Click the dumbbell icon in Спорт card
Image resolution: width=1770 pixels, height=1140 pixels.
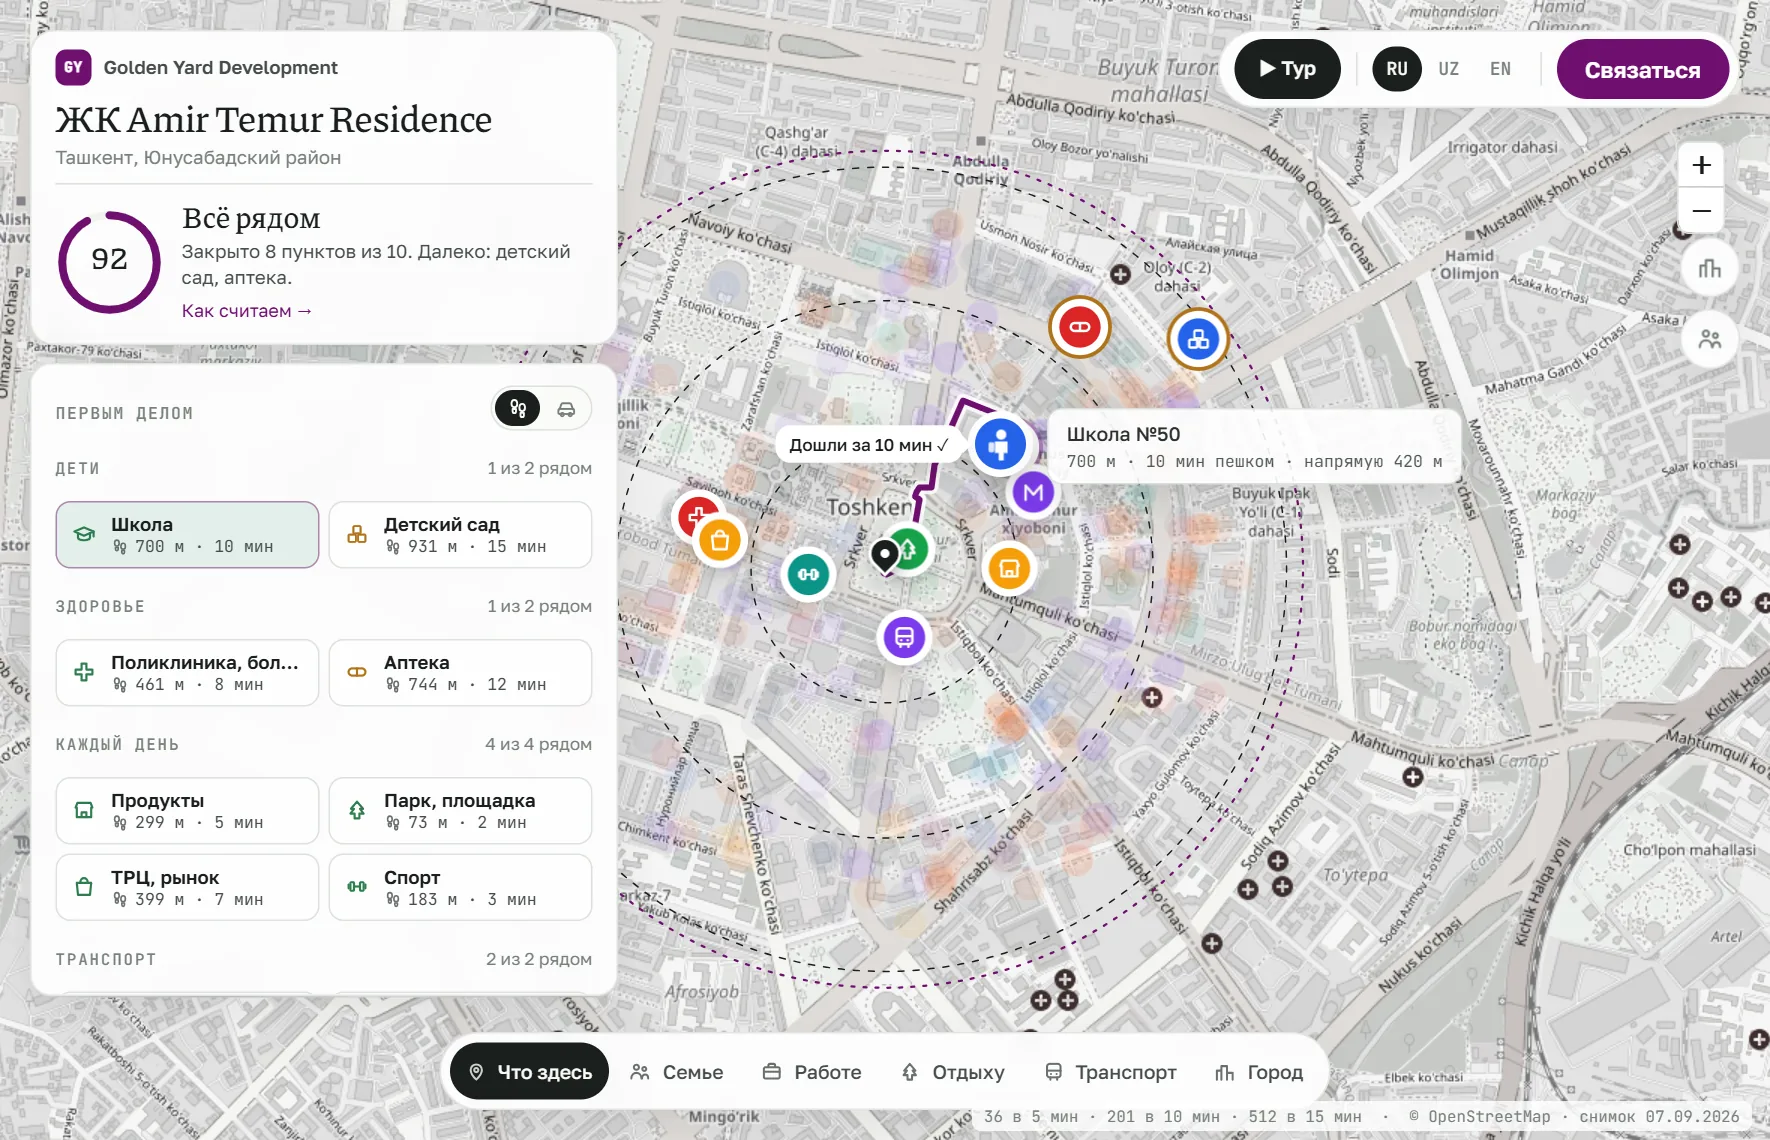click(357, 887)
